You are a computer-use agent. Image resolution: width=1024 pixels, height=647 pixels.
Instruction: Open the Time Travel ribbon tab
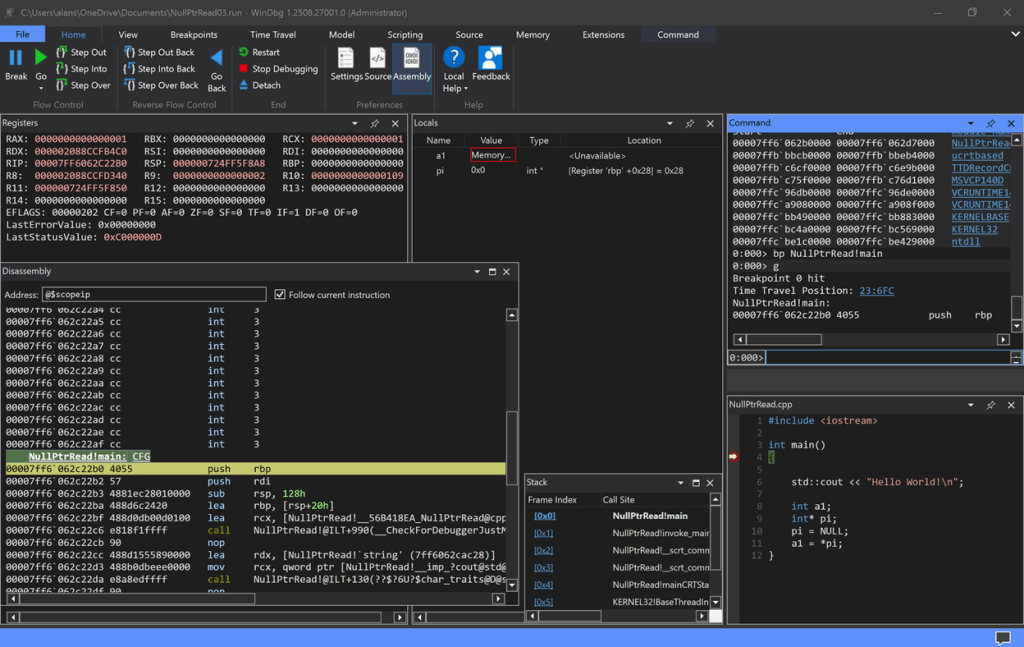272,35
